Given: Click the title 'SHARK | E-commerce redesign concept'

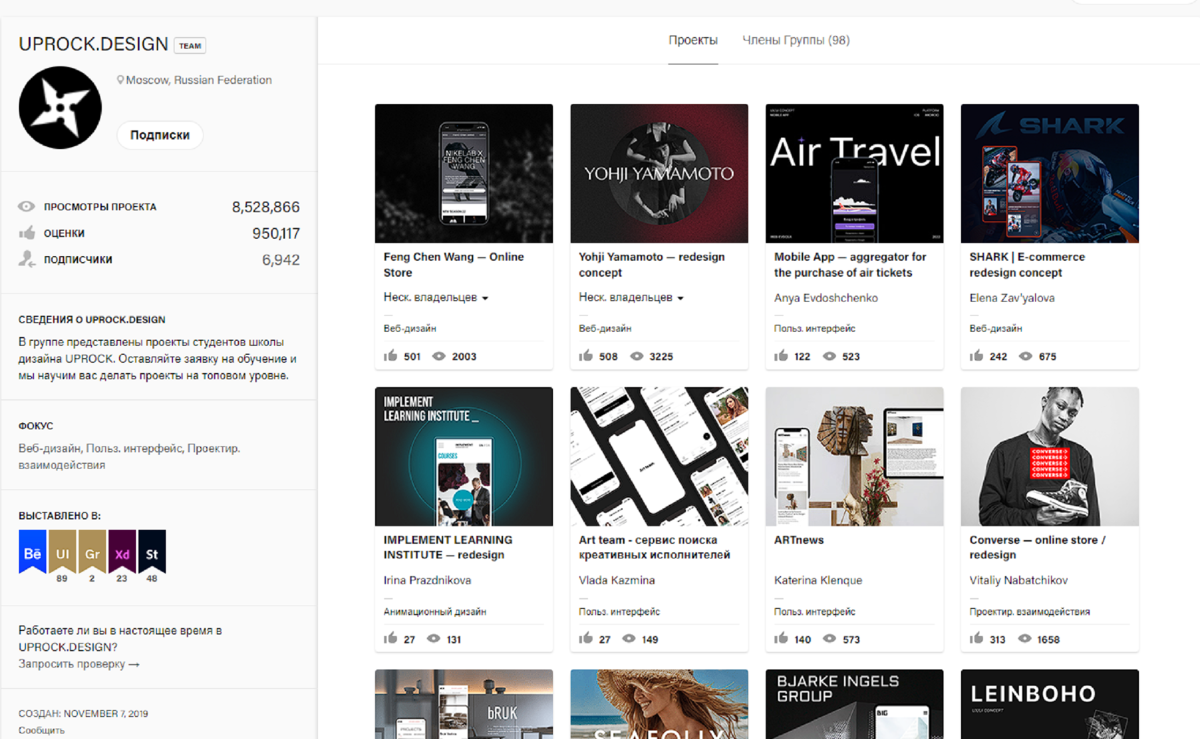Looking at the screenshot, I should 1027,265.
